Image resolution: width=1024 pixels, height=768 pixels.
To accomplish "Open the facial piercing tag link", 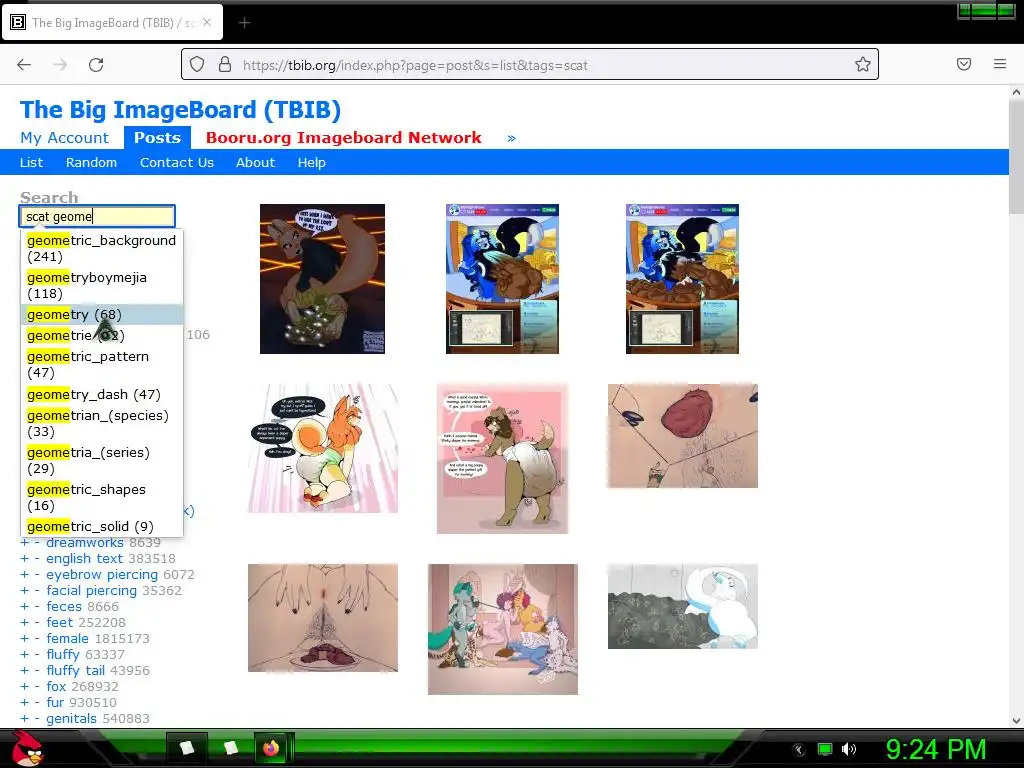I will (x=91, y=590).
